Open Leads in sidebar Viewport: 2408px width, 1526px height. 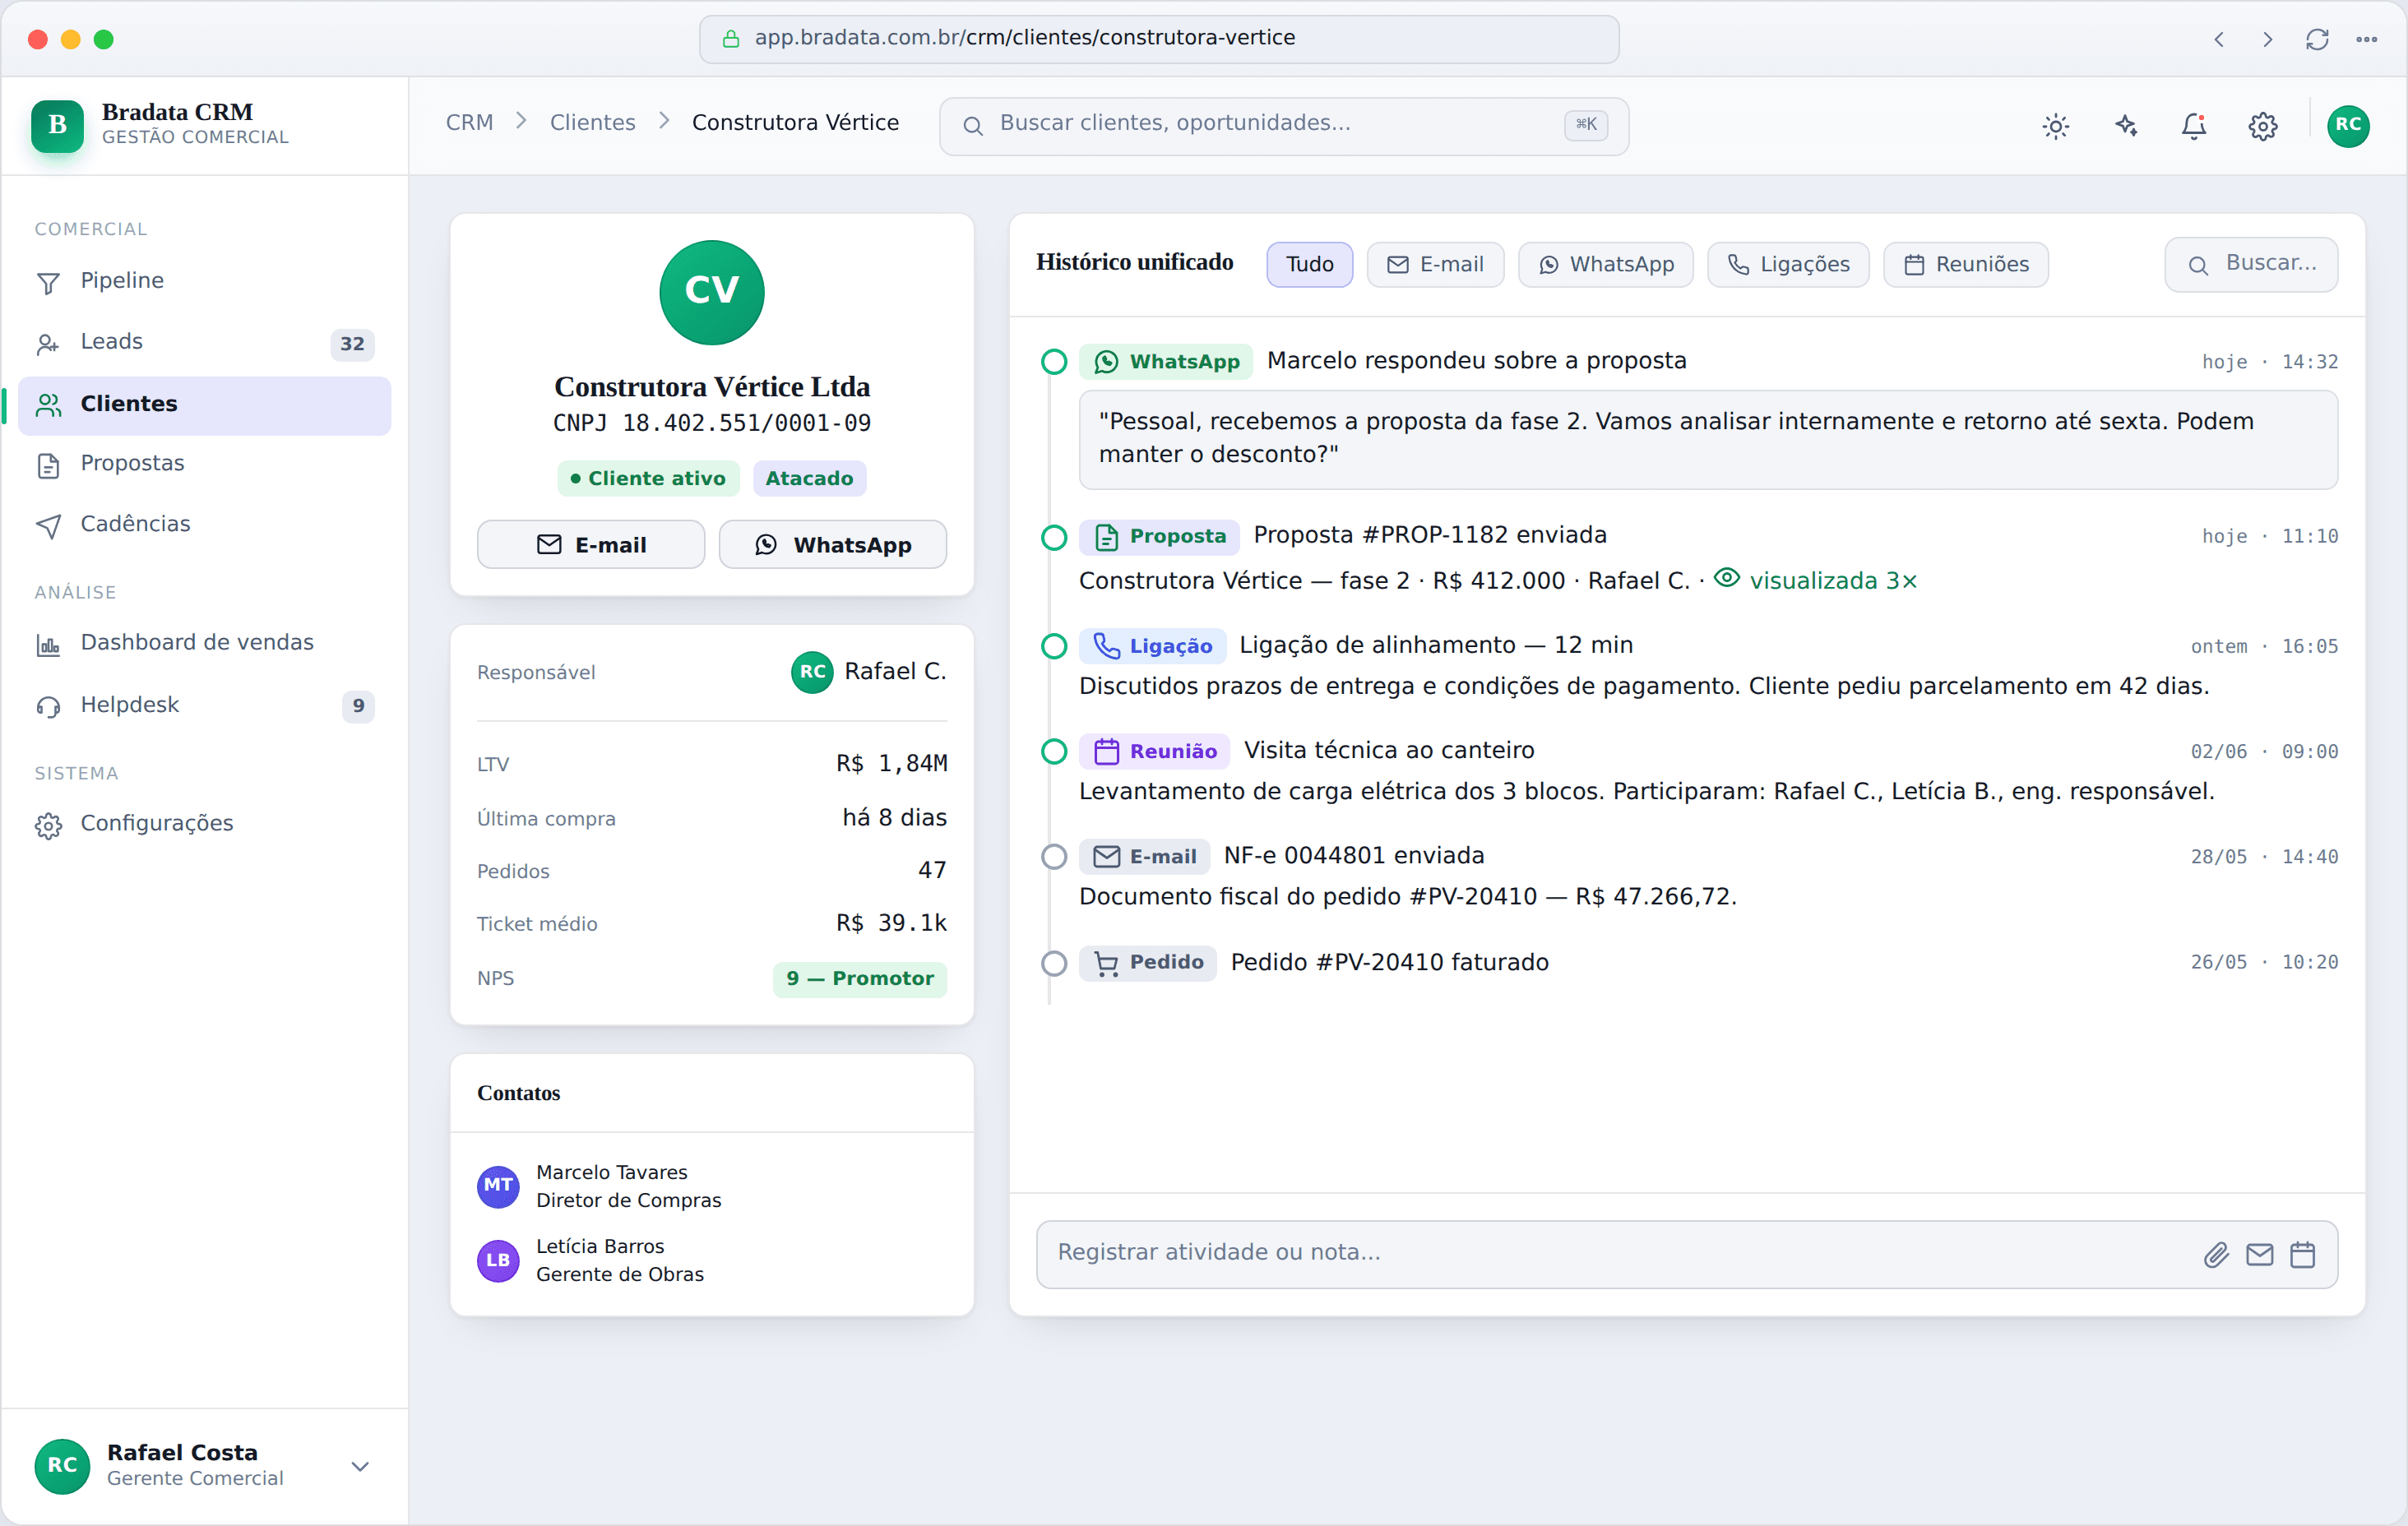click(x=205, y=343)
